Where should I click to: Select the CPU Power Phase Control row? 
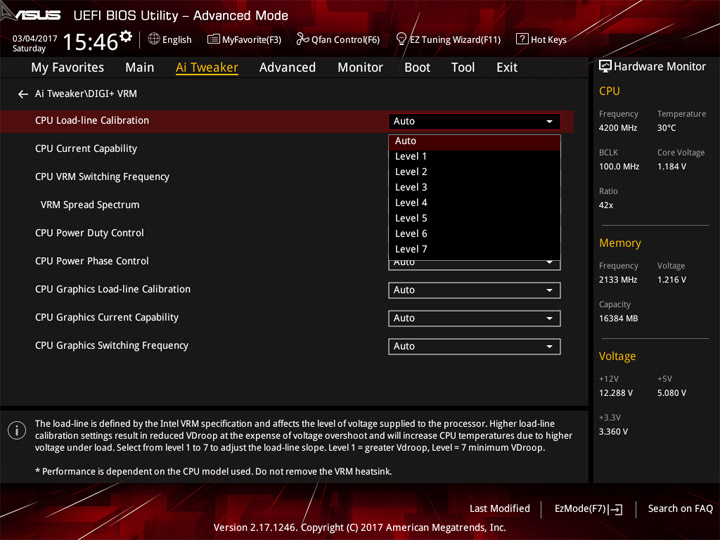click(x=92, y=261)
